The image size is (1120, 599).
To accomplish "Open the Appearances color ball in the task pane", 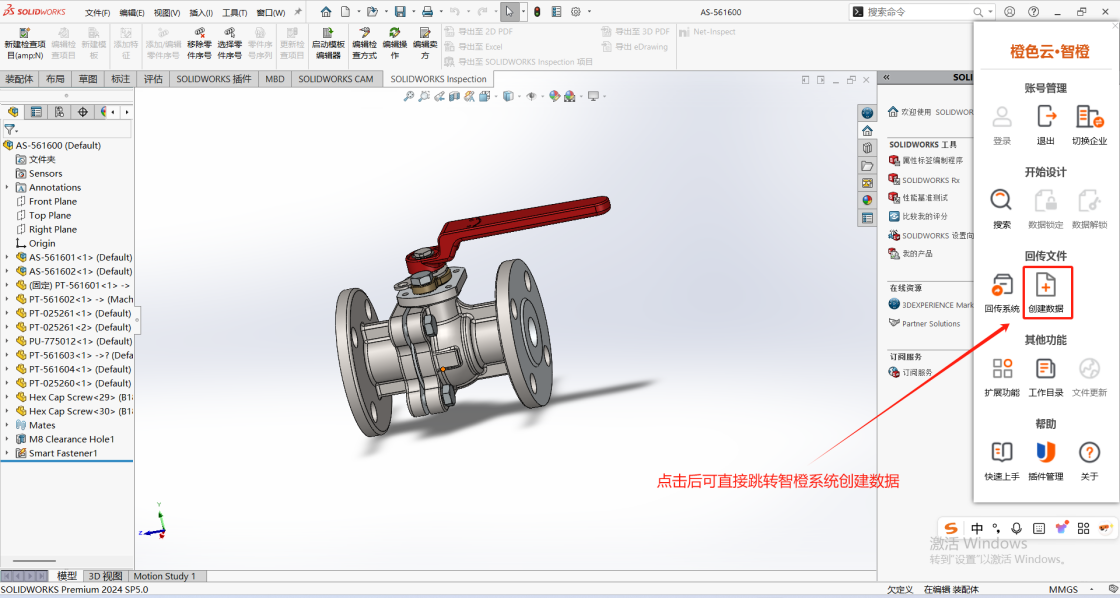I will click(867, 201).
